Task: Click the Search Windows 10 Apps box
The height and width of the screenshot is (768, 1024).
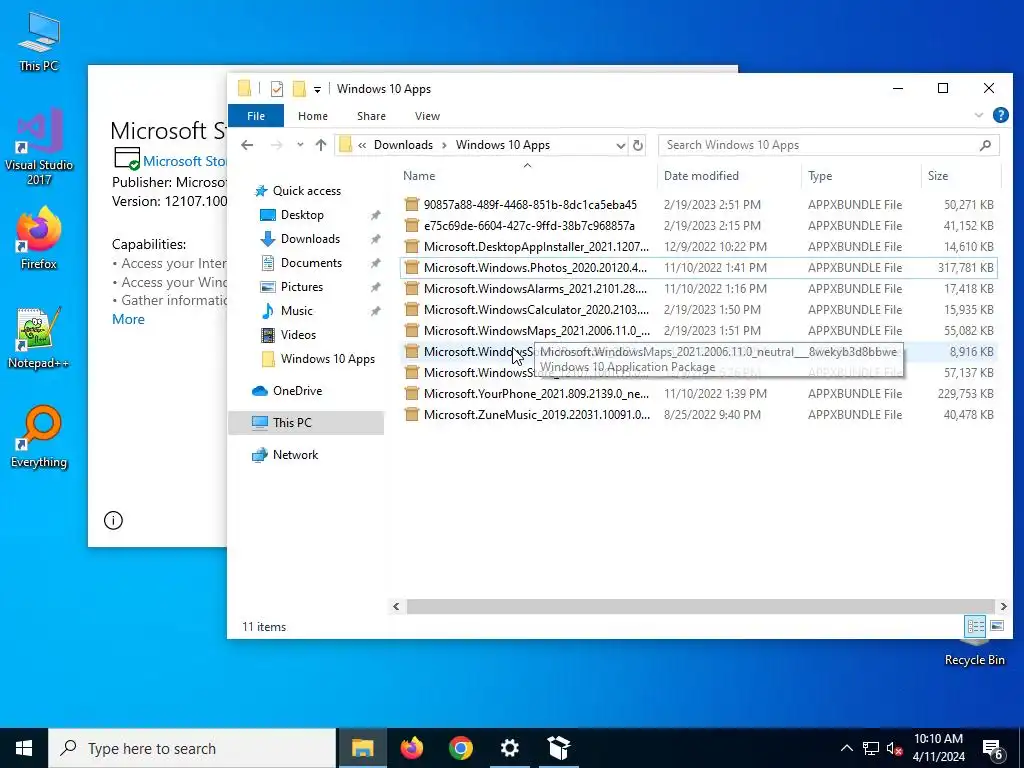Action: point(828,145)
